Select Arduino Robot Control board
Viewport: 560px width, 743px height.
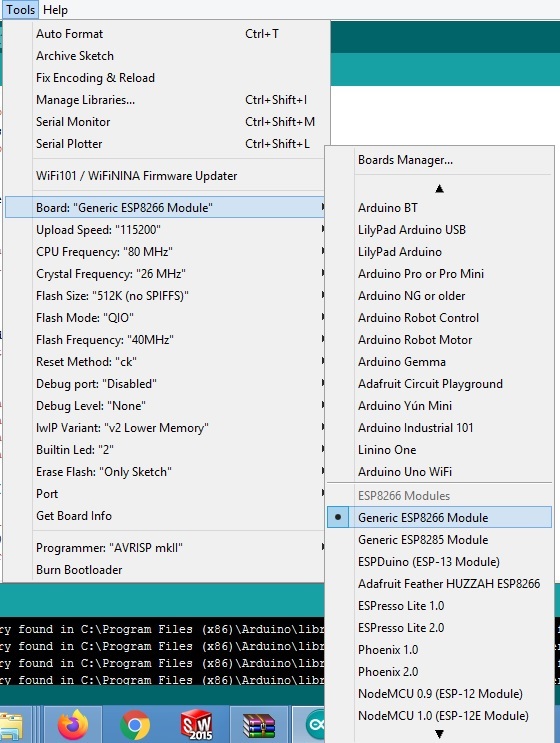(x=439, y=317)
